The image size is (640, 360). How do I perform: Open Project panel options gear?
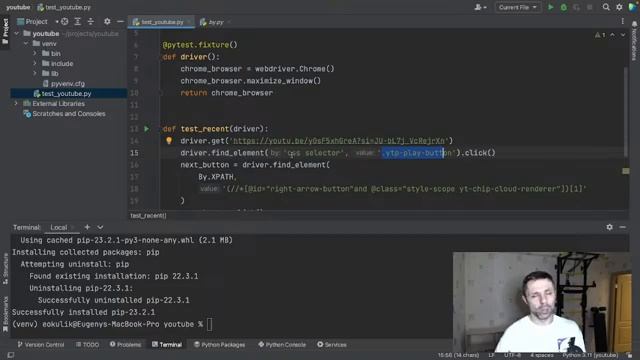pyautogui.click(x=107, y=22)
